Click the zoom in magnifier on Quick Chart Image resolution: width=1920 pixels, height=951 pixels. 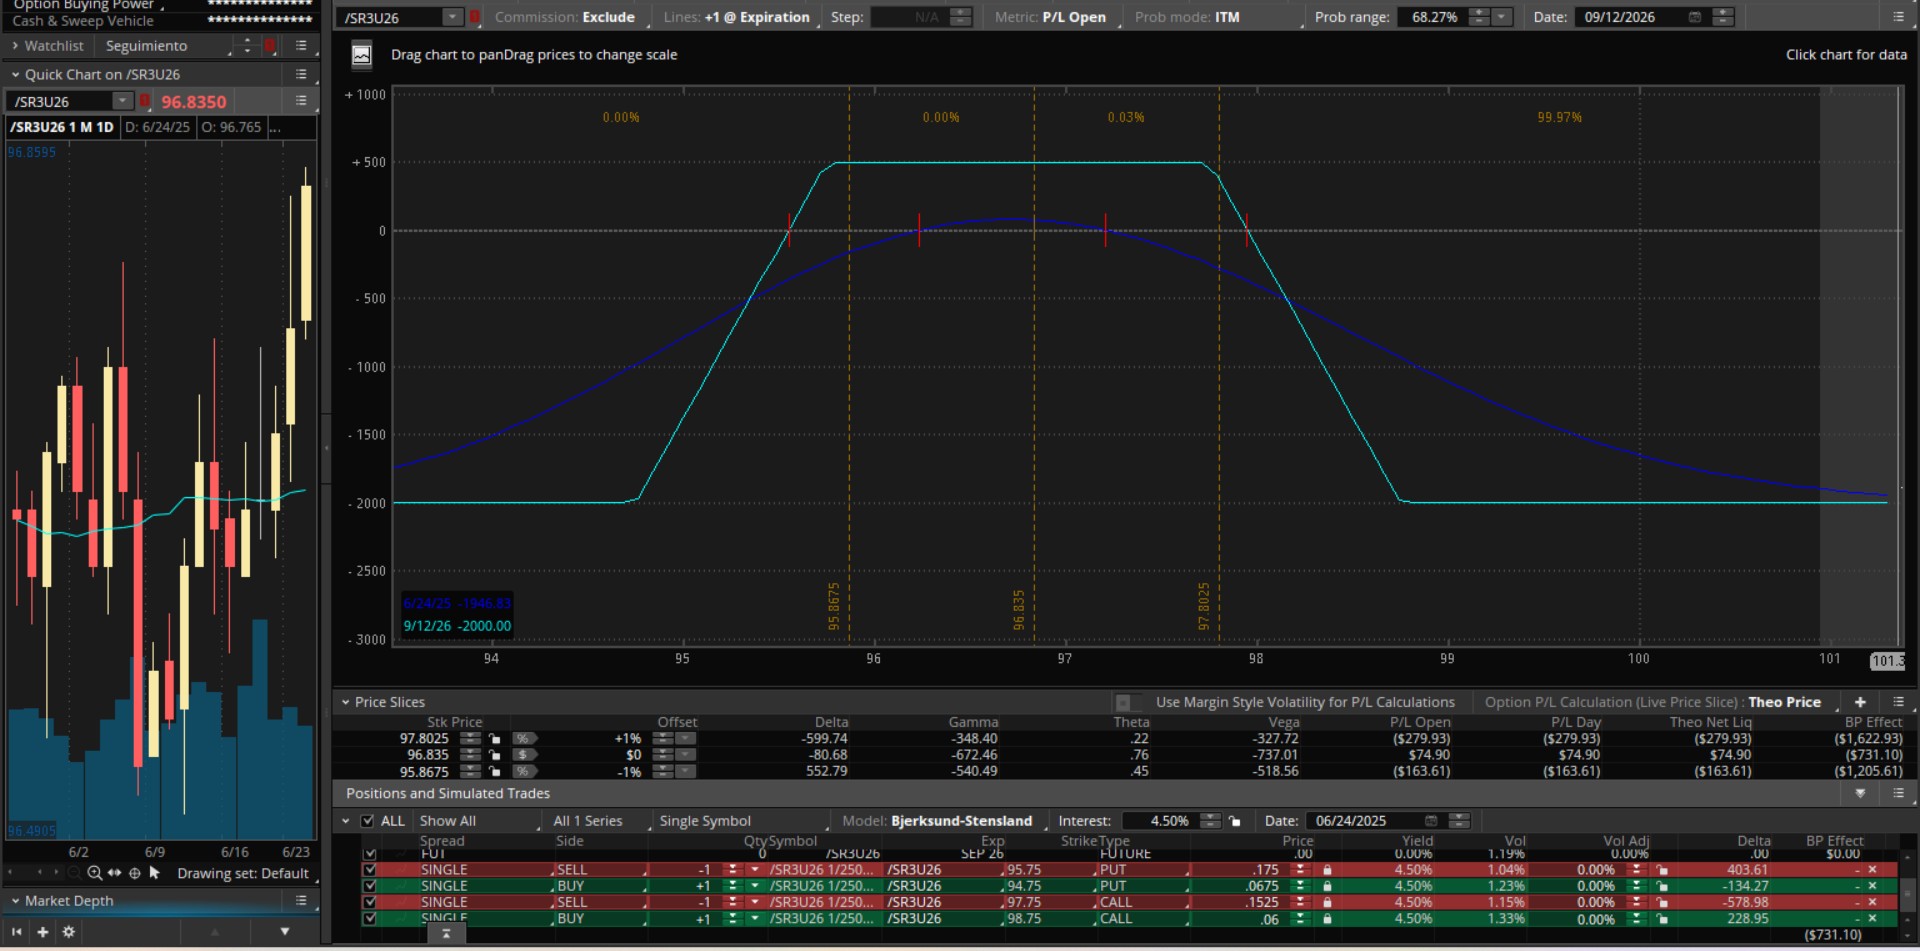pyautogui.click(x=94, y=873)
